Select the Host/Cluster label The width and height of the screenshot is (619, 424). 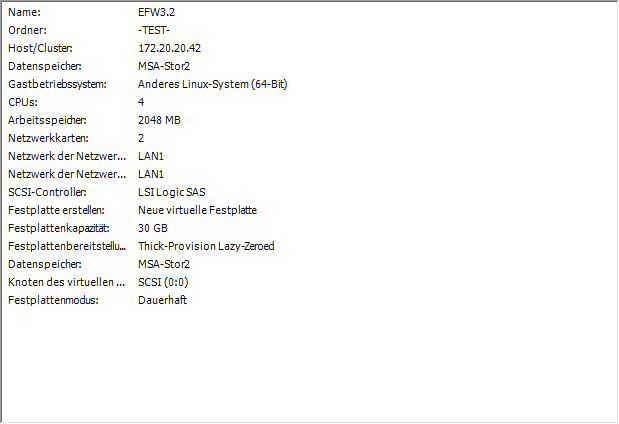(40, 48)
